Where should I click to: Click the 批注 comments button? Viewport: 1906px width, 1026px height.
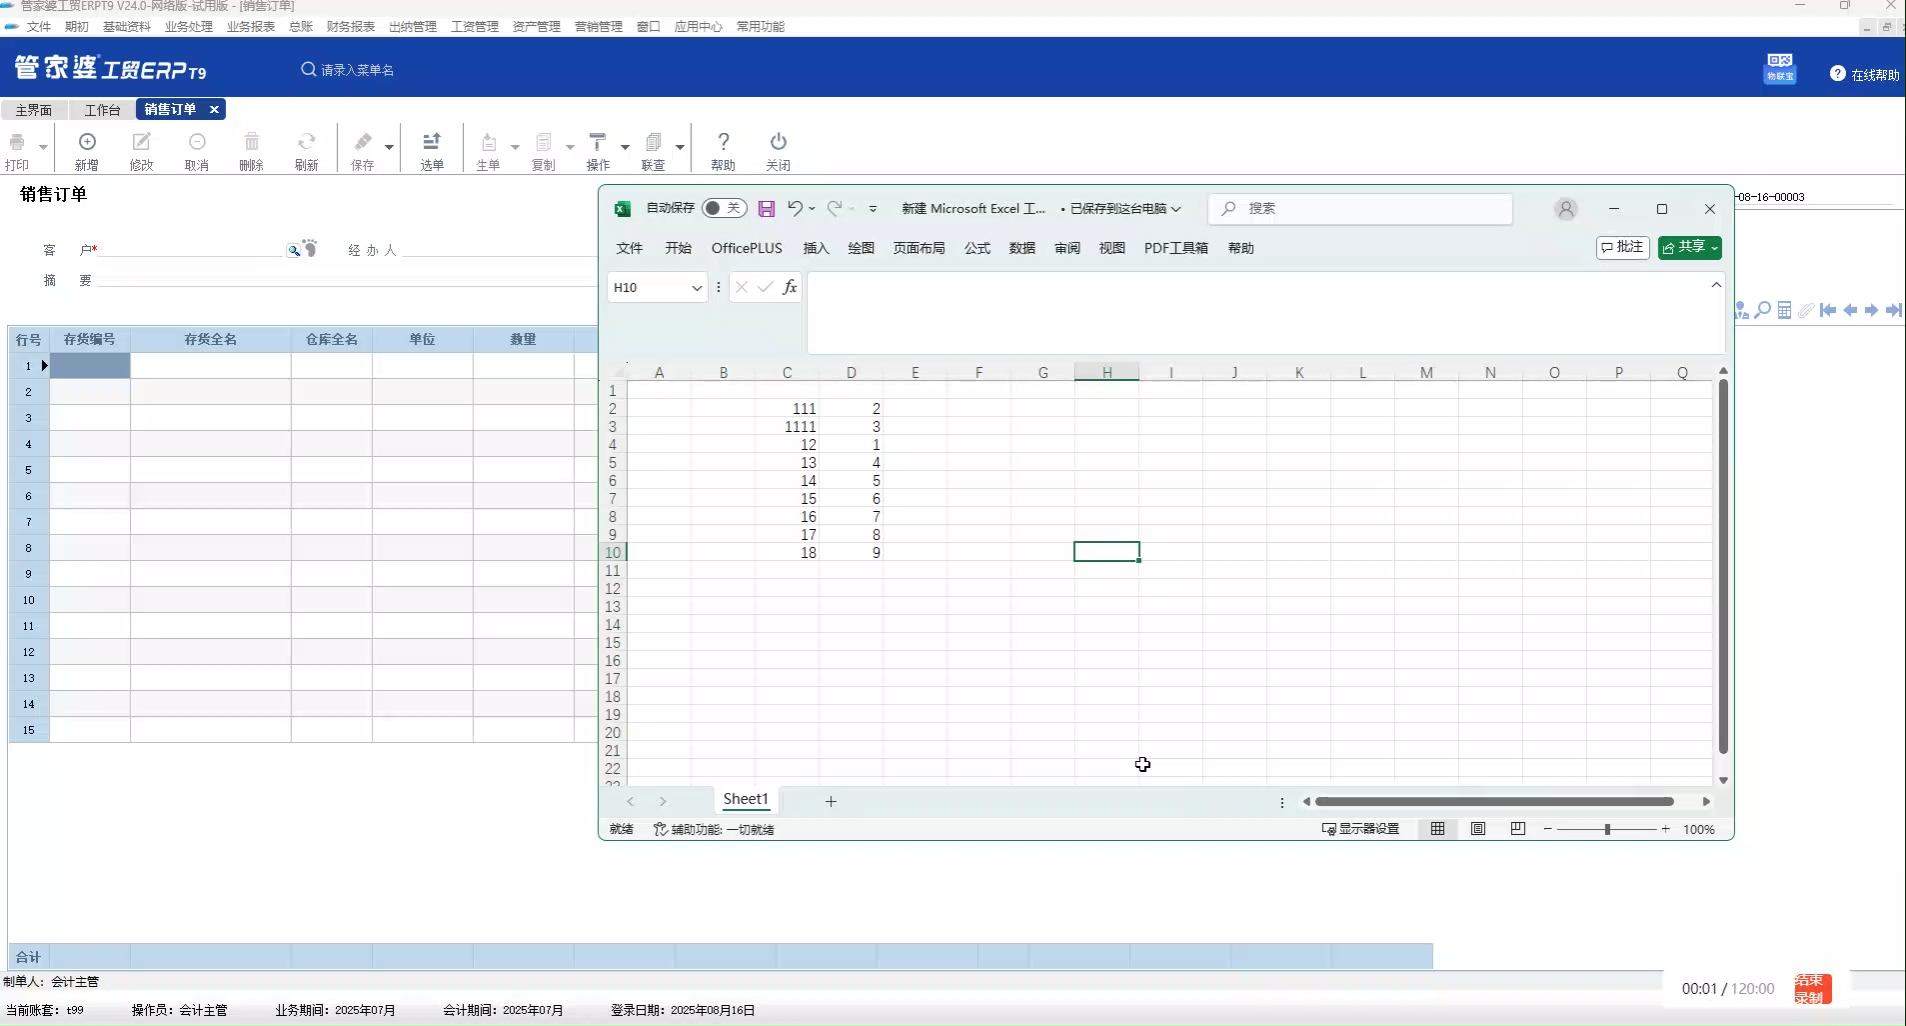[x=1622, y=247]
